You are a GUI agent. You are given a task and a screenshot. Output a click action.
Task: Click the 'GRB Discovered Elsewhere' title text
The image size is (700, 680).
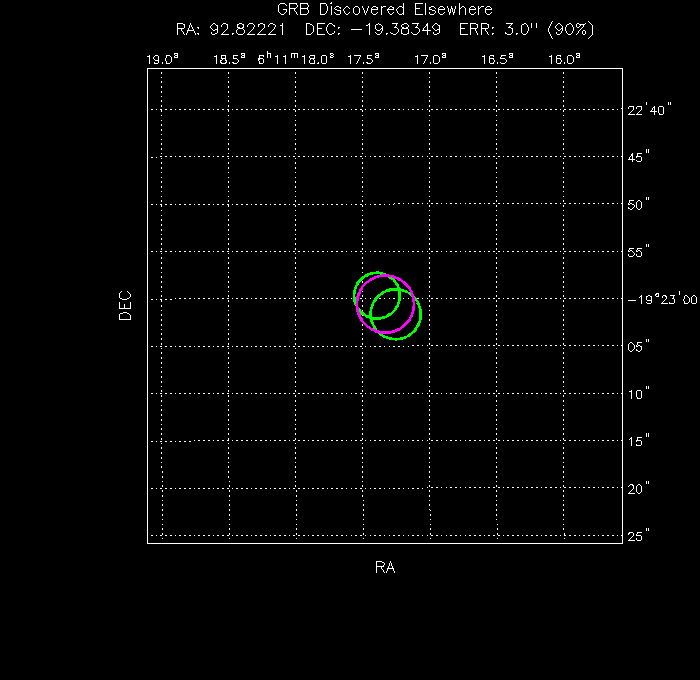[385, 9]
